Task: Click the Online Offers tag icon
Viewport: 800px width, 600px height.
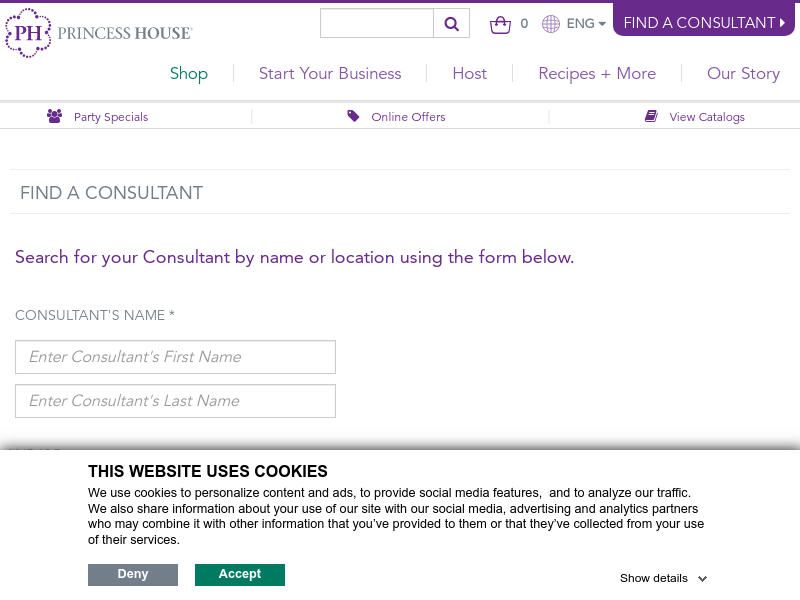Action: (353, 116)
